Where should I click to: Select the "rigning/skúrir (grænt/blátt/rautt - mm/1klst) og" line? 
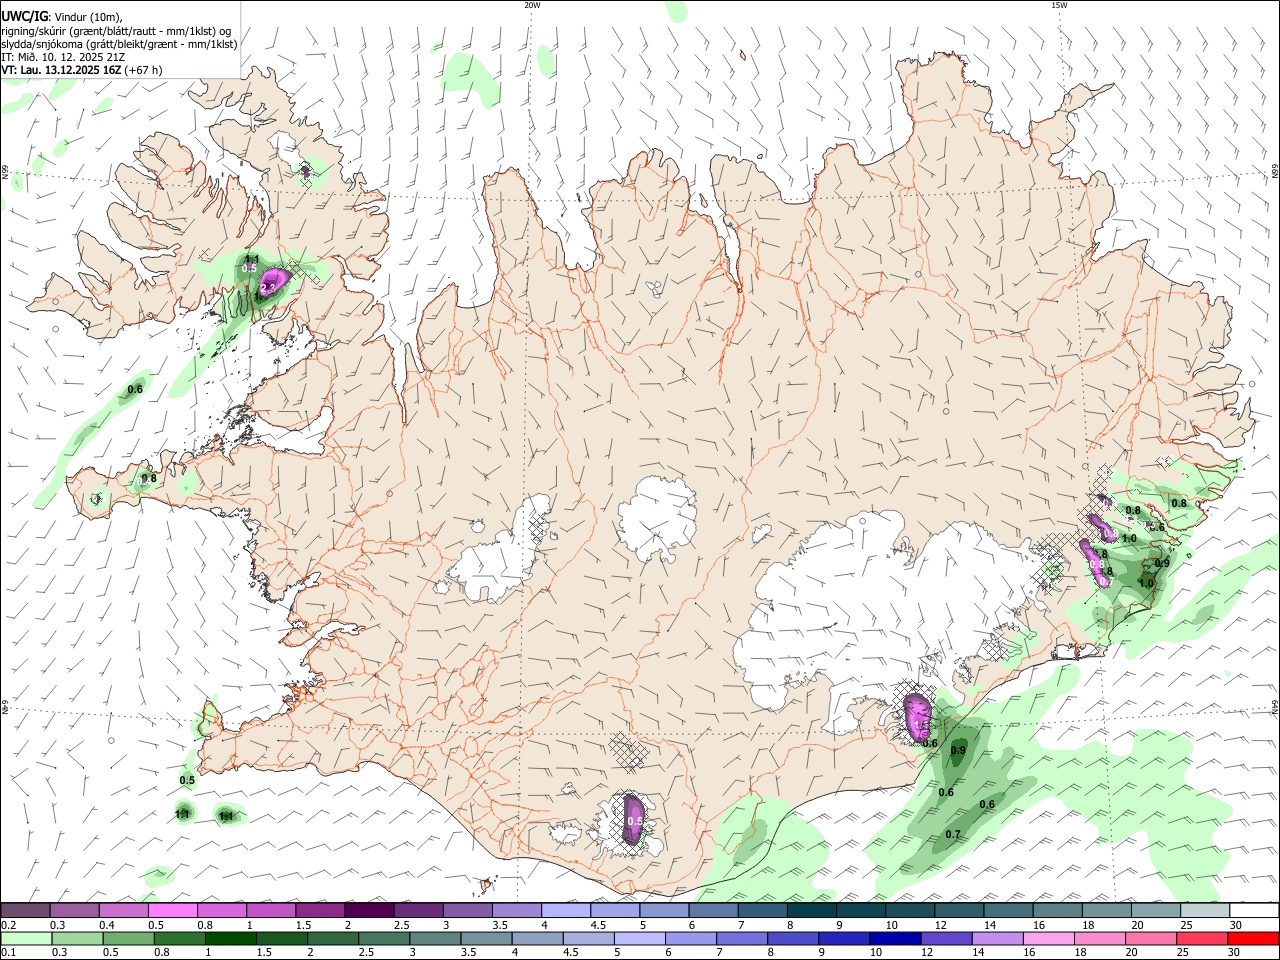click(116, 31)
